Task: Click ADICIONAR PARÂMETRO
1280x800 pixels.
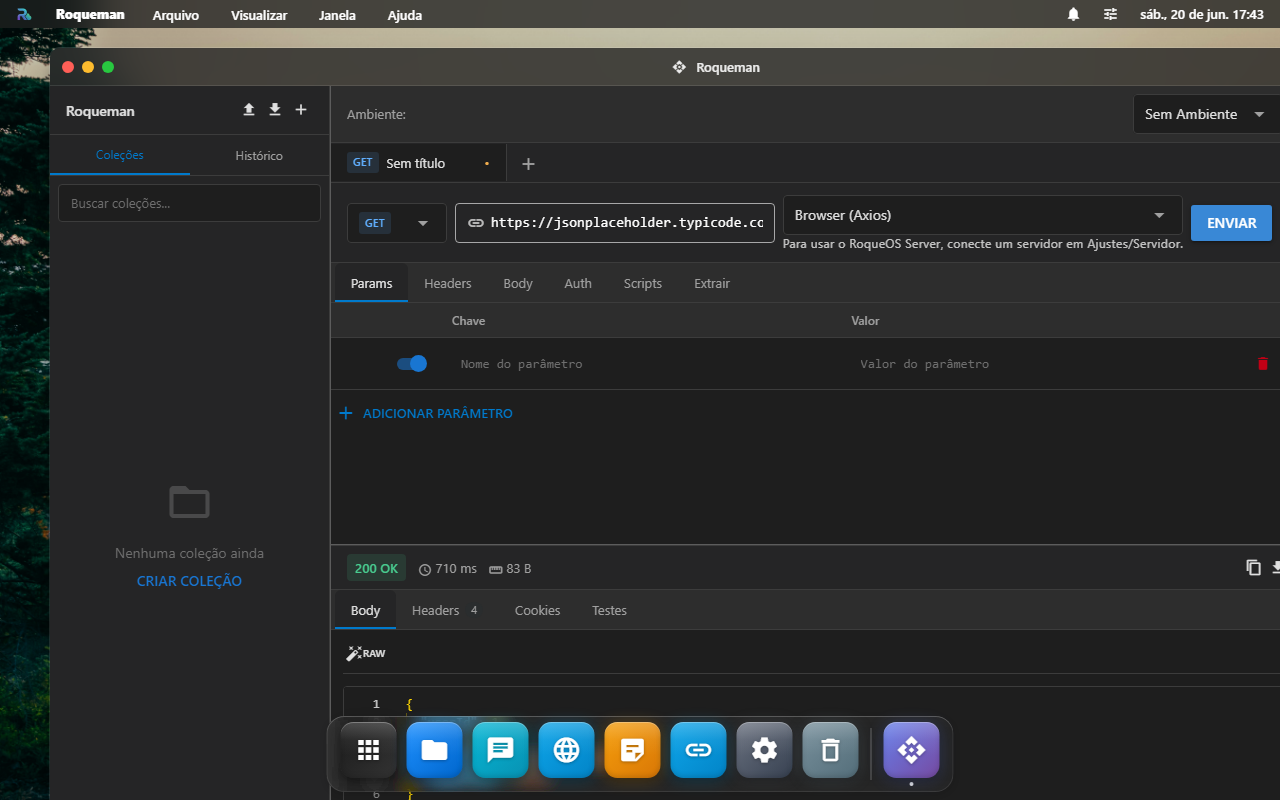Action: [426, 413]
